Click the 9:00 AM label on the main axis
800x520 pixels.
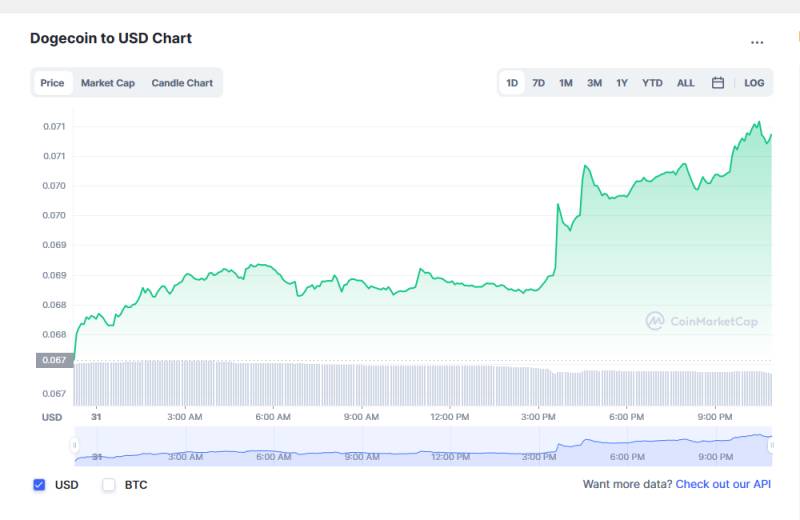361,417
